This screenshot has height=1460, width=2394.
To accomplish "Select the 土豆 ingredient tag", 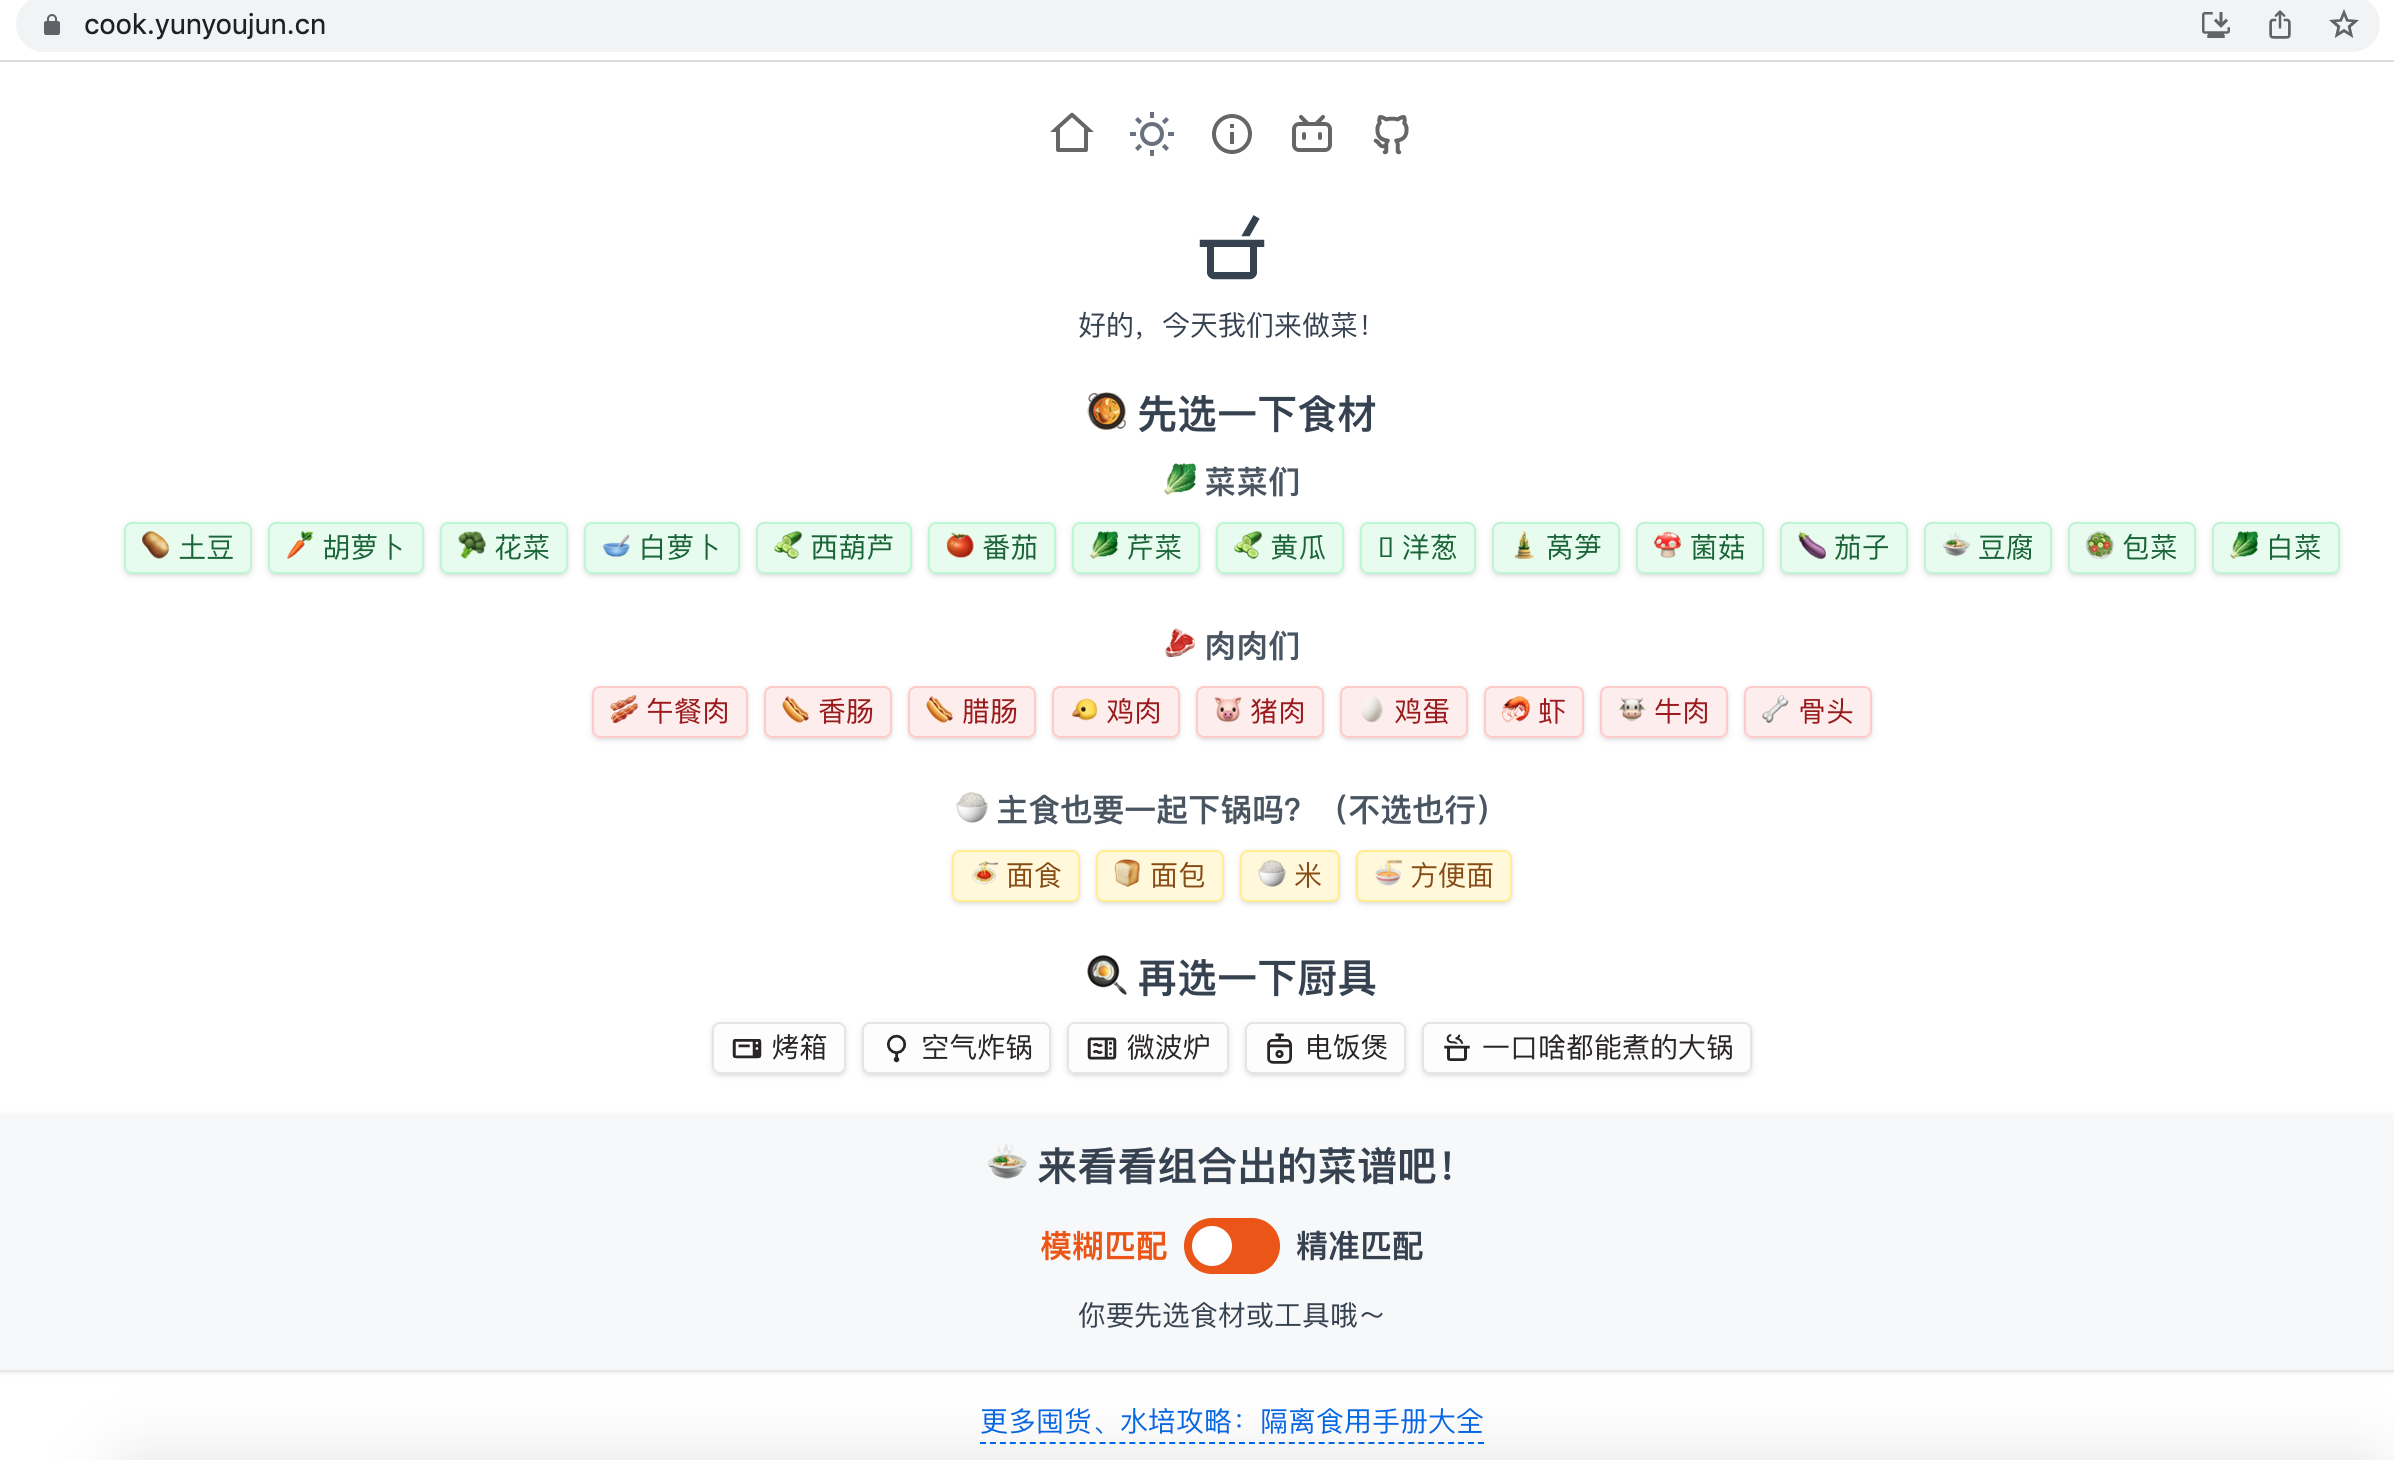I will [188, 548].
